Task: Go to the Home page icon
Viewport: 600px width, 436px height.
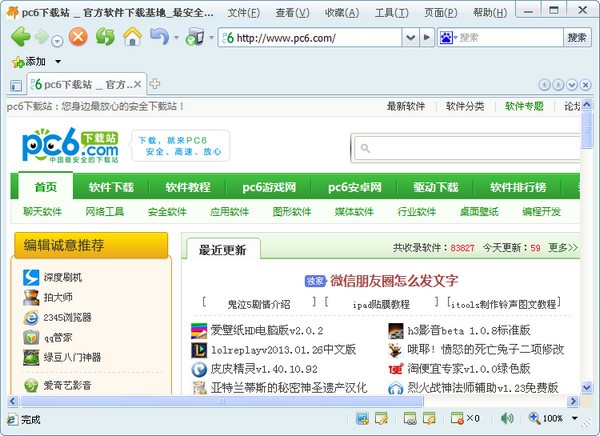Action: coord(132,37)
